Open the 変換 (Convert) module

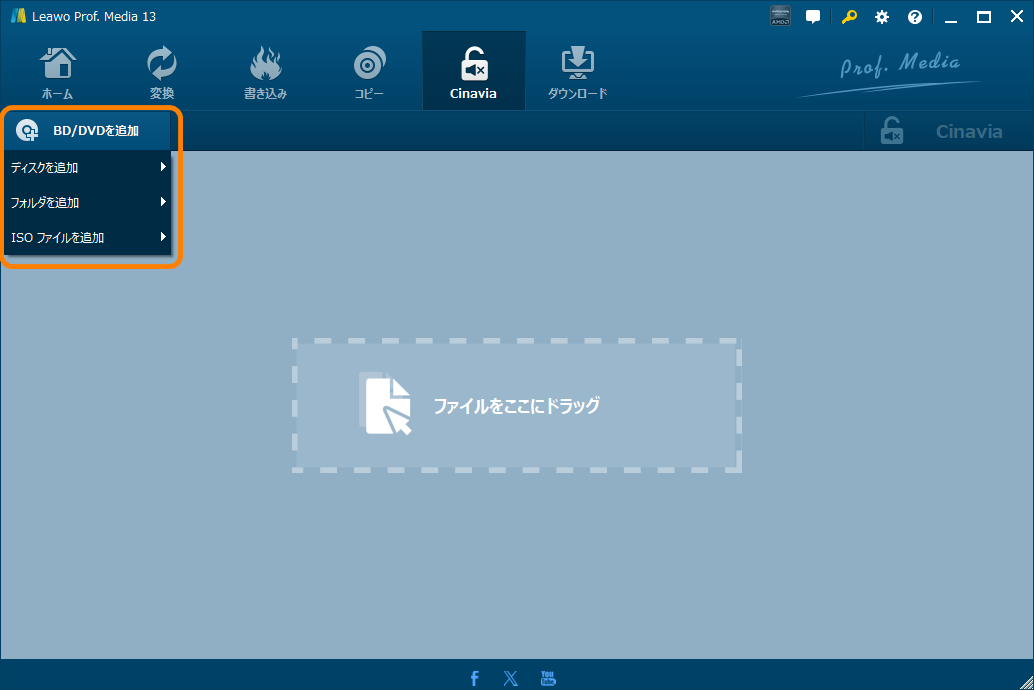coord(162,71)
